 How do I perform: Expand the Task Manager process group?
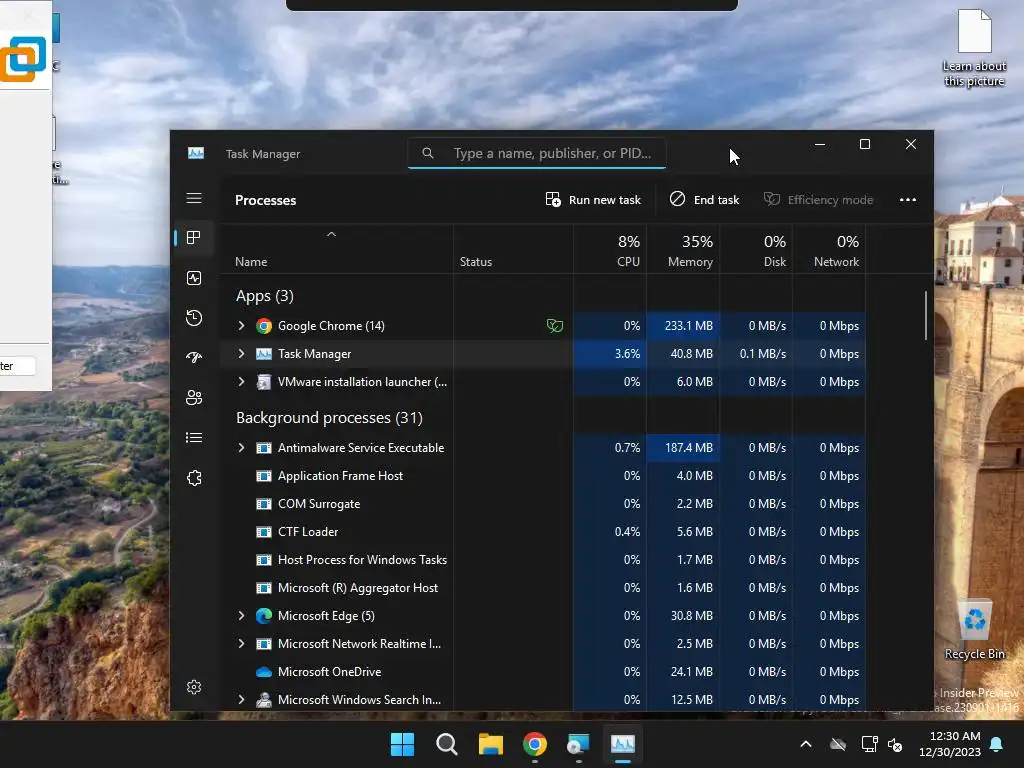(x=241, y=354)
